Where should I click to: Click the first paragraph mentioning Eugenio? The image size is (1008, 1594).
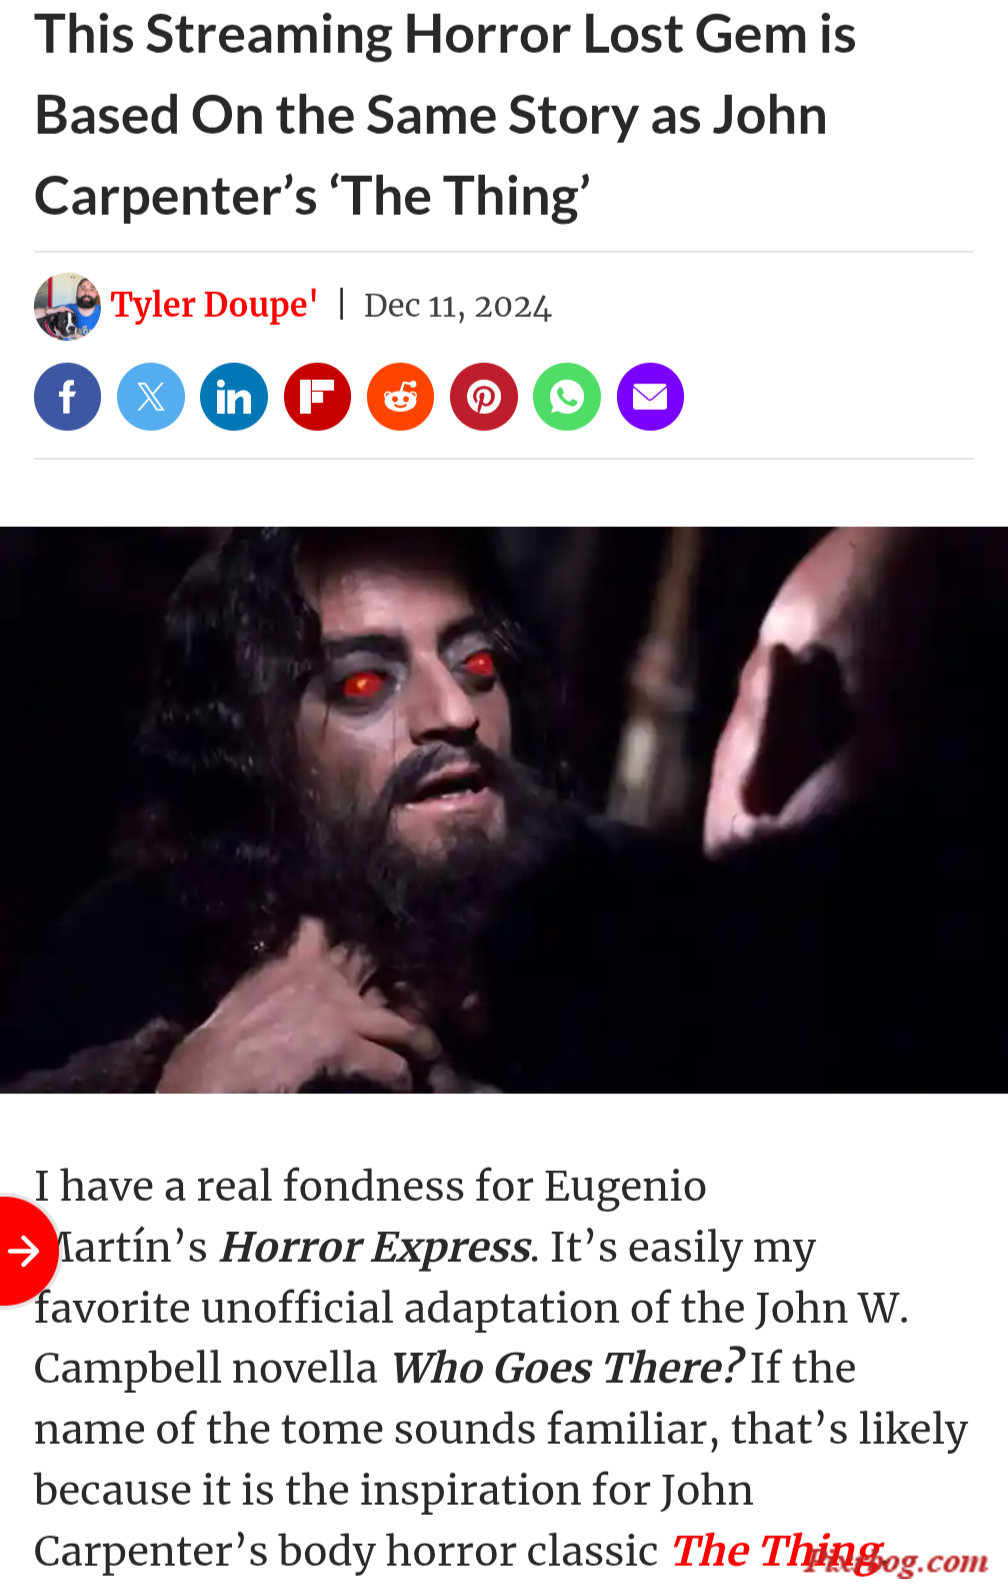coord(501,1368)
